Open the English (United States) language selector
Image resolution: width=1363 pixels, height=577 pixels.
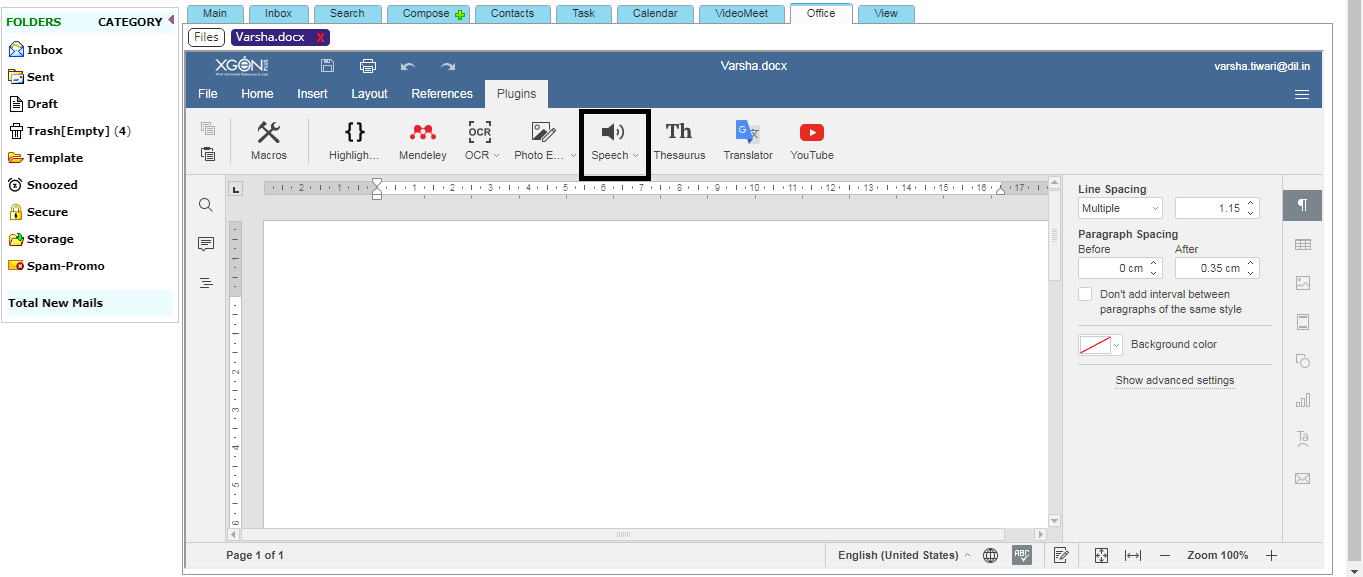pos(904,555)
